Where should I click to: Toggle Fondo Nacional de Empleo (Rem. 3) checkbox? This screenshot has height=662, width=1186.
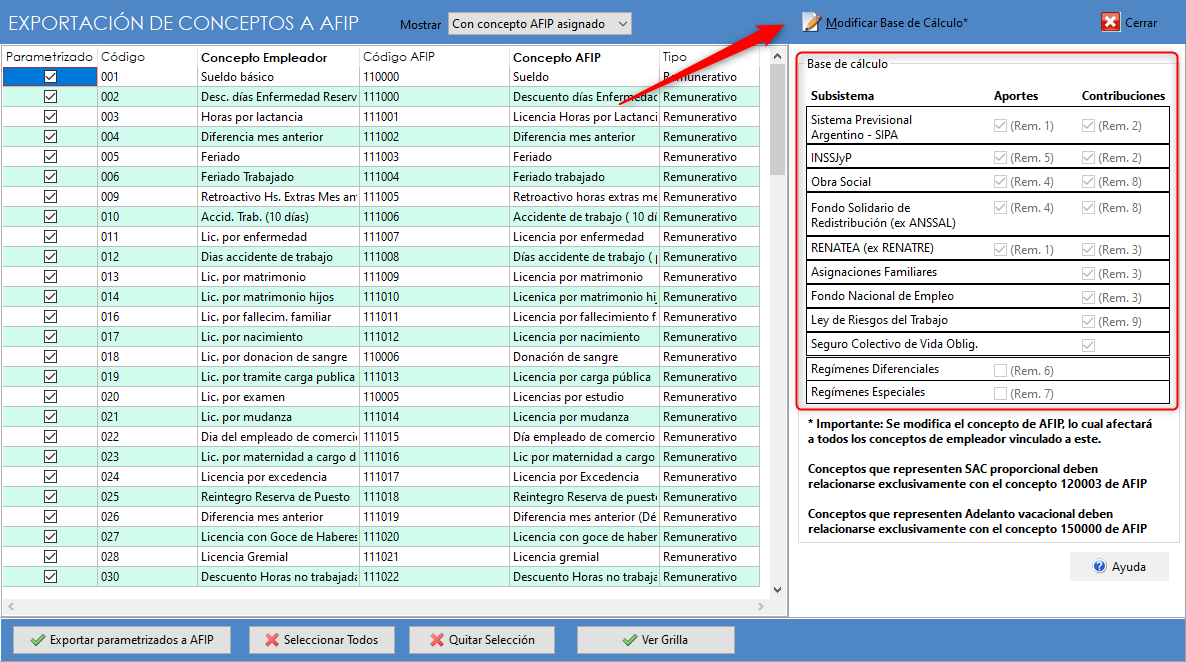point(1088,297)
